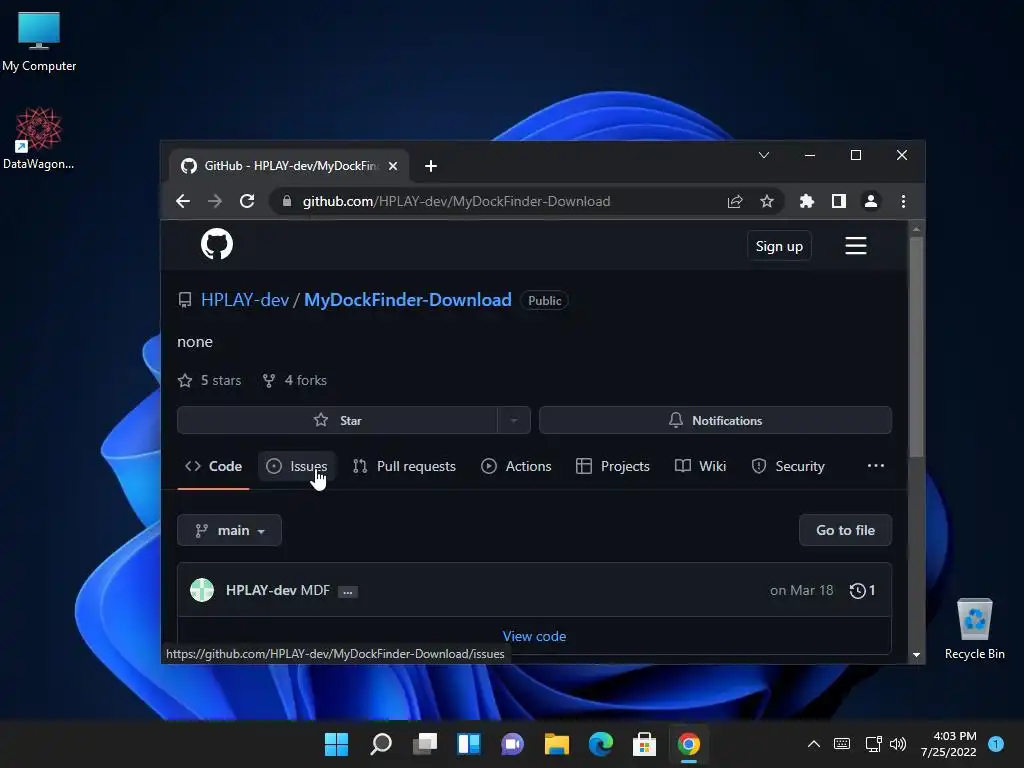The image size is (1024, 768).
Task: Click the network icon in system tray
Action: point(873,744)
